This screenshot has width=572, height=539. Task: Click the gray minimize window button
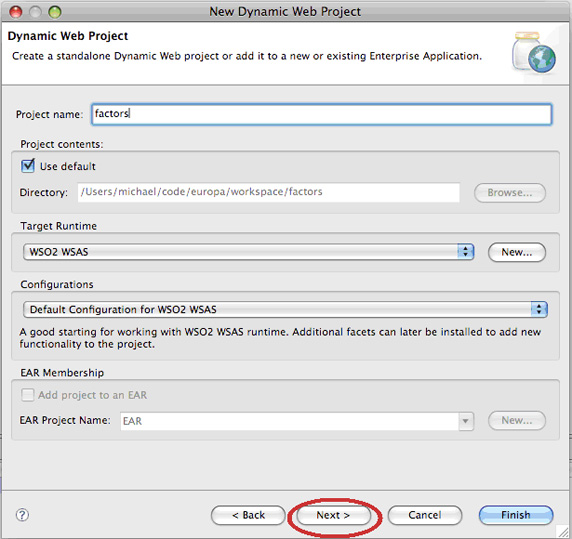coord(35,12)
